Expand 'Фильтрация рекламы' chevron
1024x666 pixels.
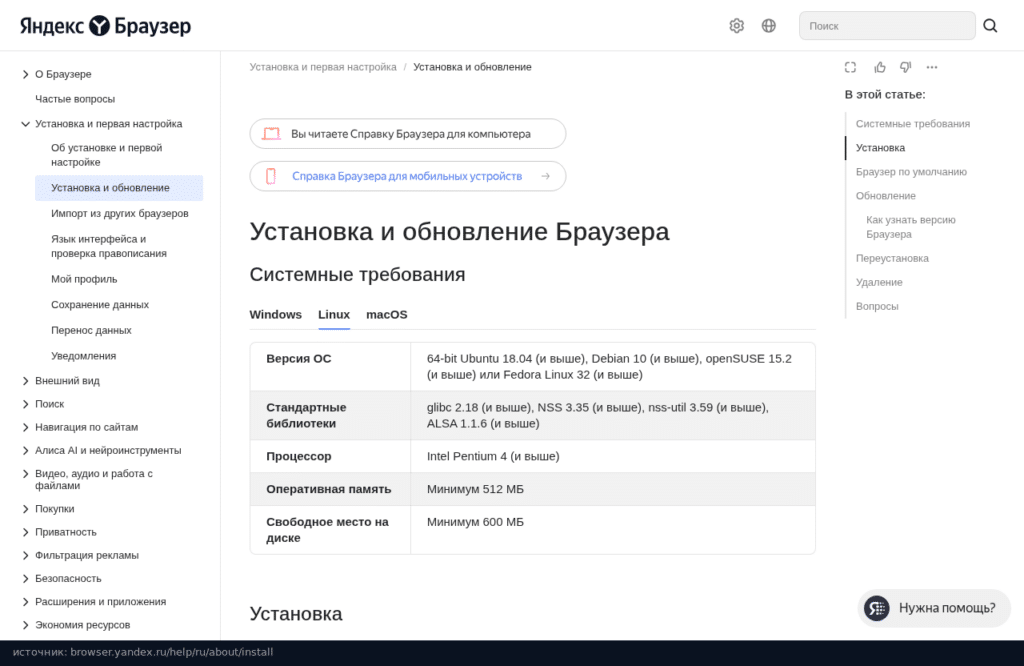pos(25,555)
